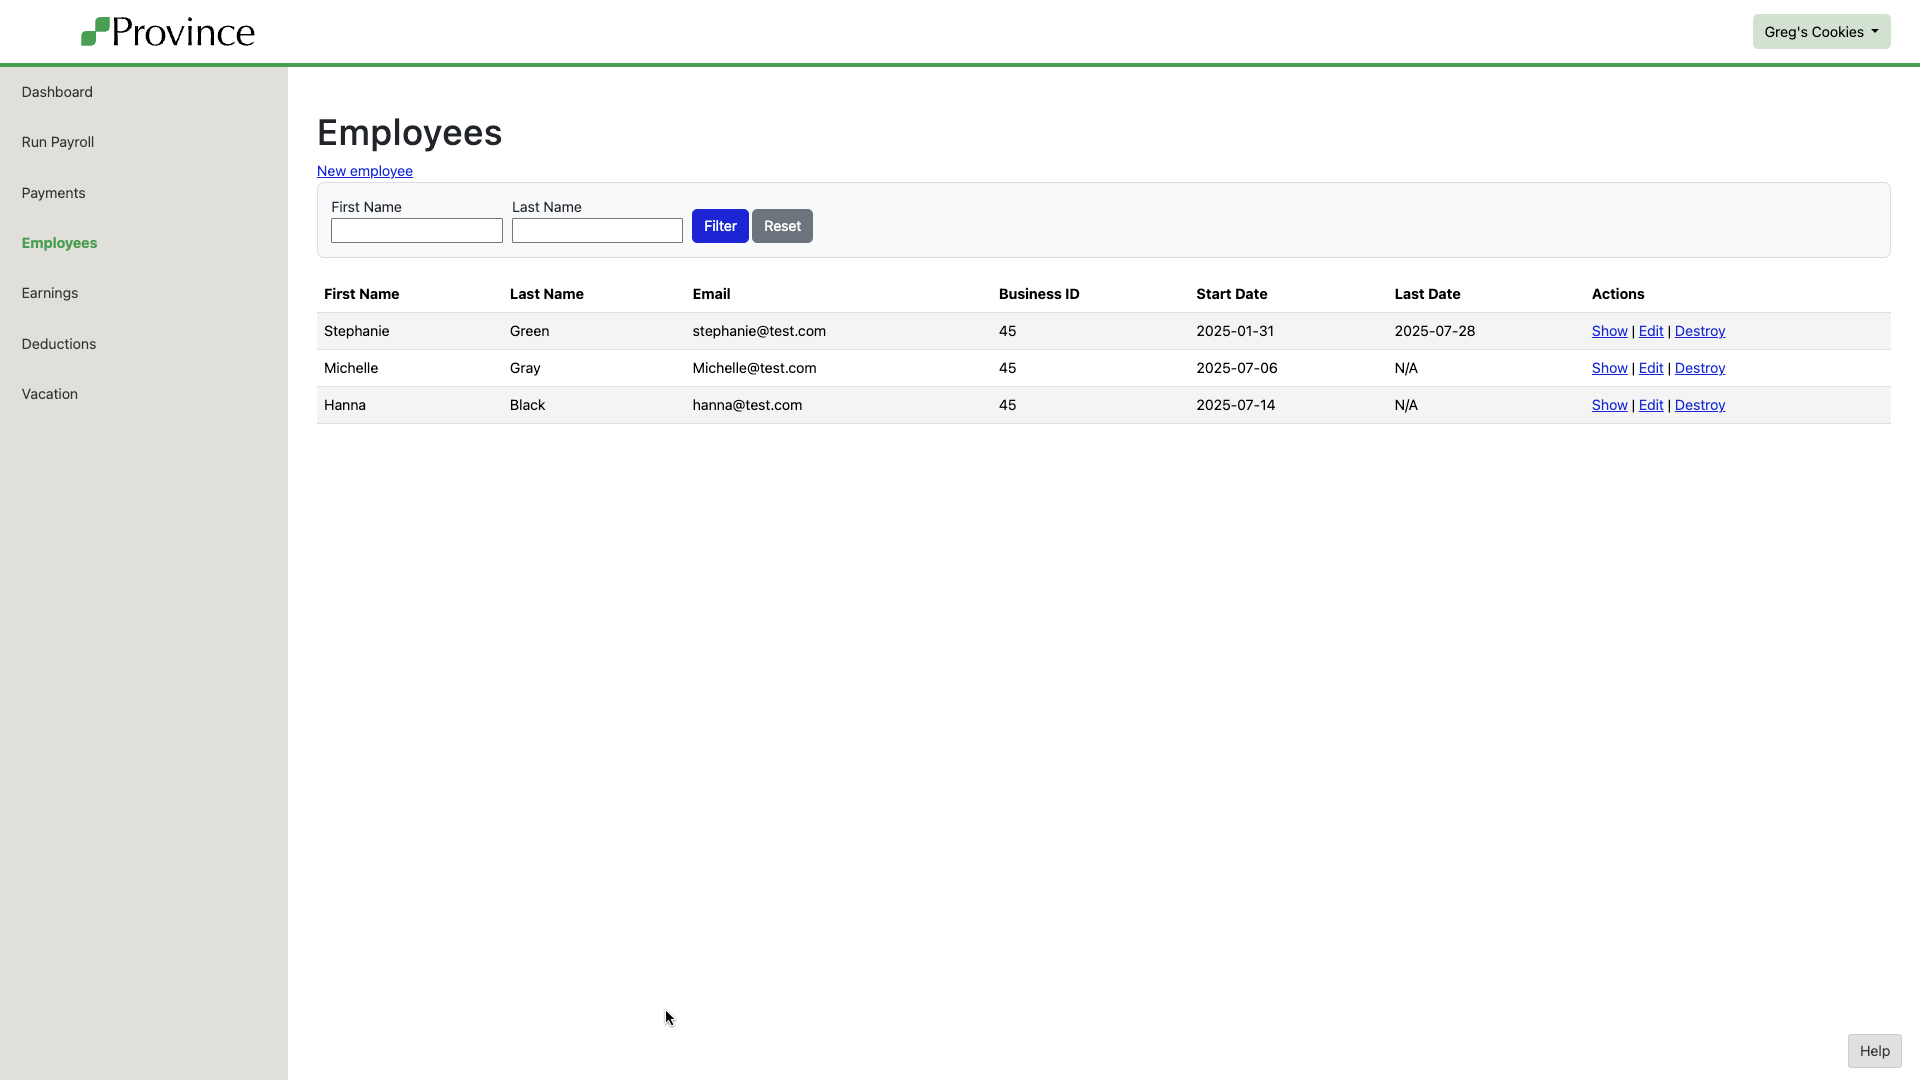Screen dimensions: 1920x1080
Task: Click the New employee link
Action: [x=364, y=171]
